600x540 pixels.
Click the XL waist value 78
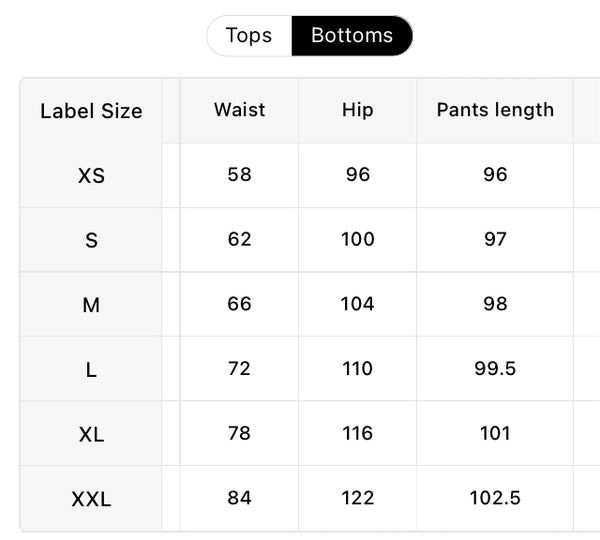click(239, 433)
